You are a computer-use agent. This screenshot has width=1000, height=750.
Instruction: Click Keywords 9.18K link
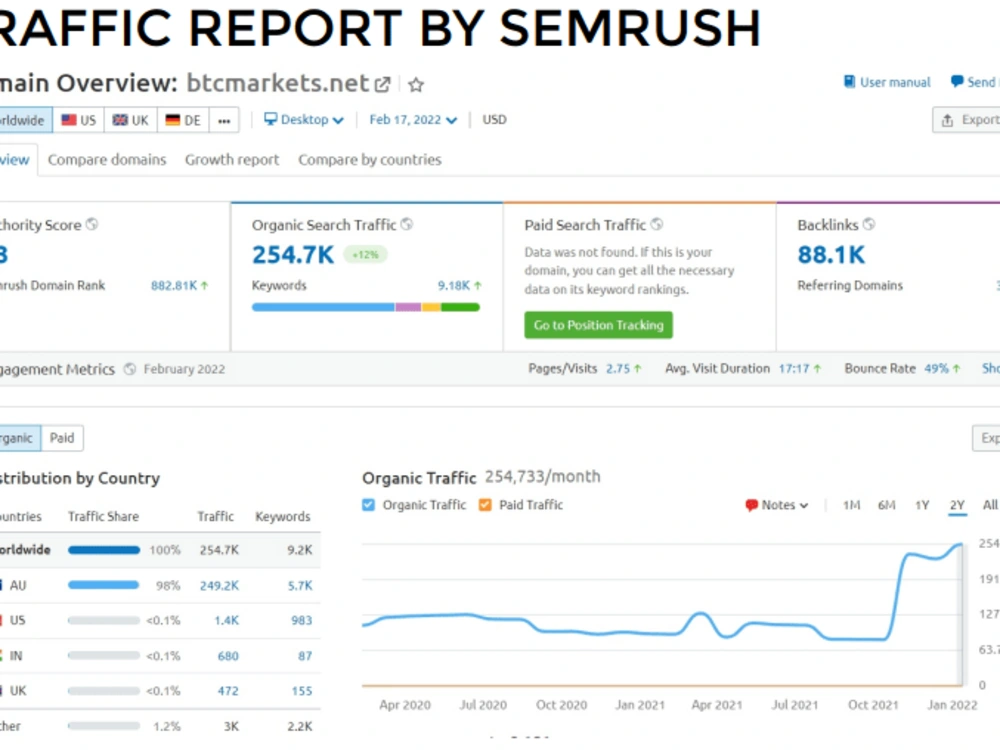(453, 286)
